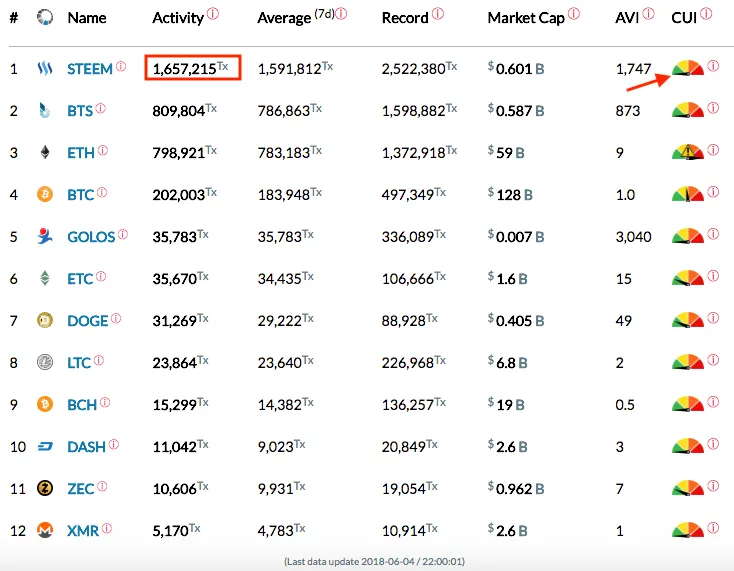The height and width of the screenshot is (571, 734).
Task: Sort by the CUI column header
Action: [684, 18]
